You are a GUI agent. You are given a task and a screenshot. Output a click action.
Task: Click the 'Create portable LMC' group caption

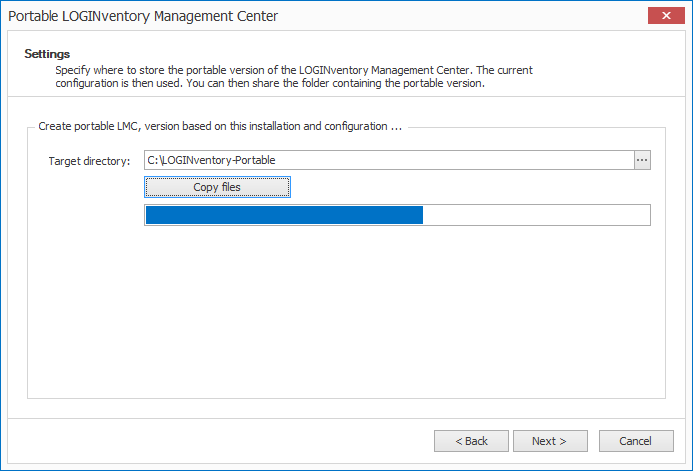pyautogui.click(x=220, y=126)
